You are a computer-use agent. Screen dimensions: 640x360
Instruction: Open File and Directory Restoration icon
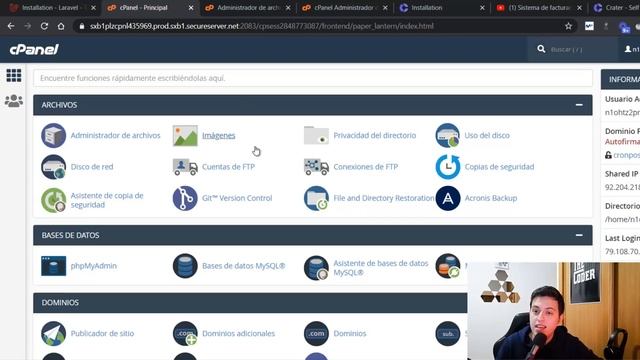click(316, 198)
